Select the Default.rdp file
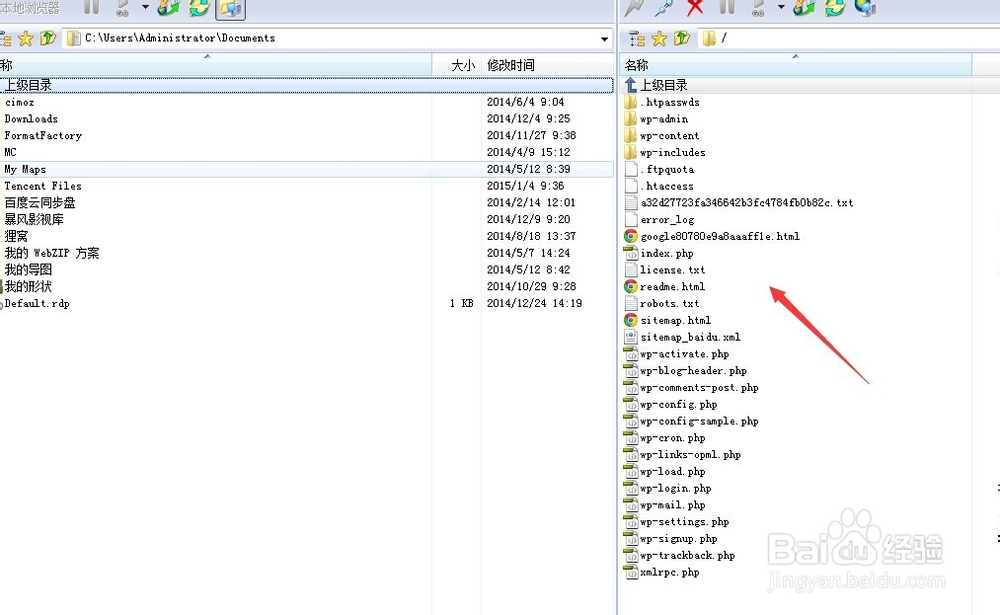 tap(36, 304)
